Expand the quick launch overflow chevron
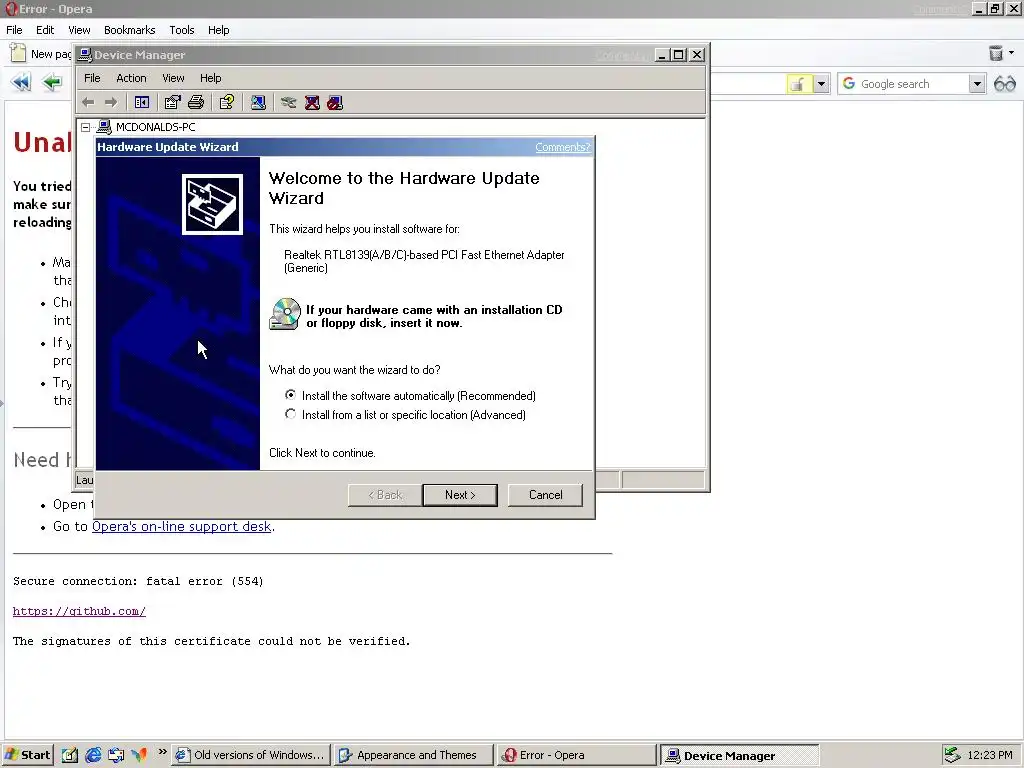The image size is (1024, 768). (163, 752)
